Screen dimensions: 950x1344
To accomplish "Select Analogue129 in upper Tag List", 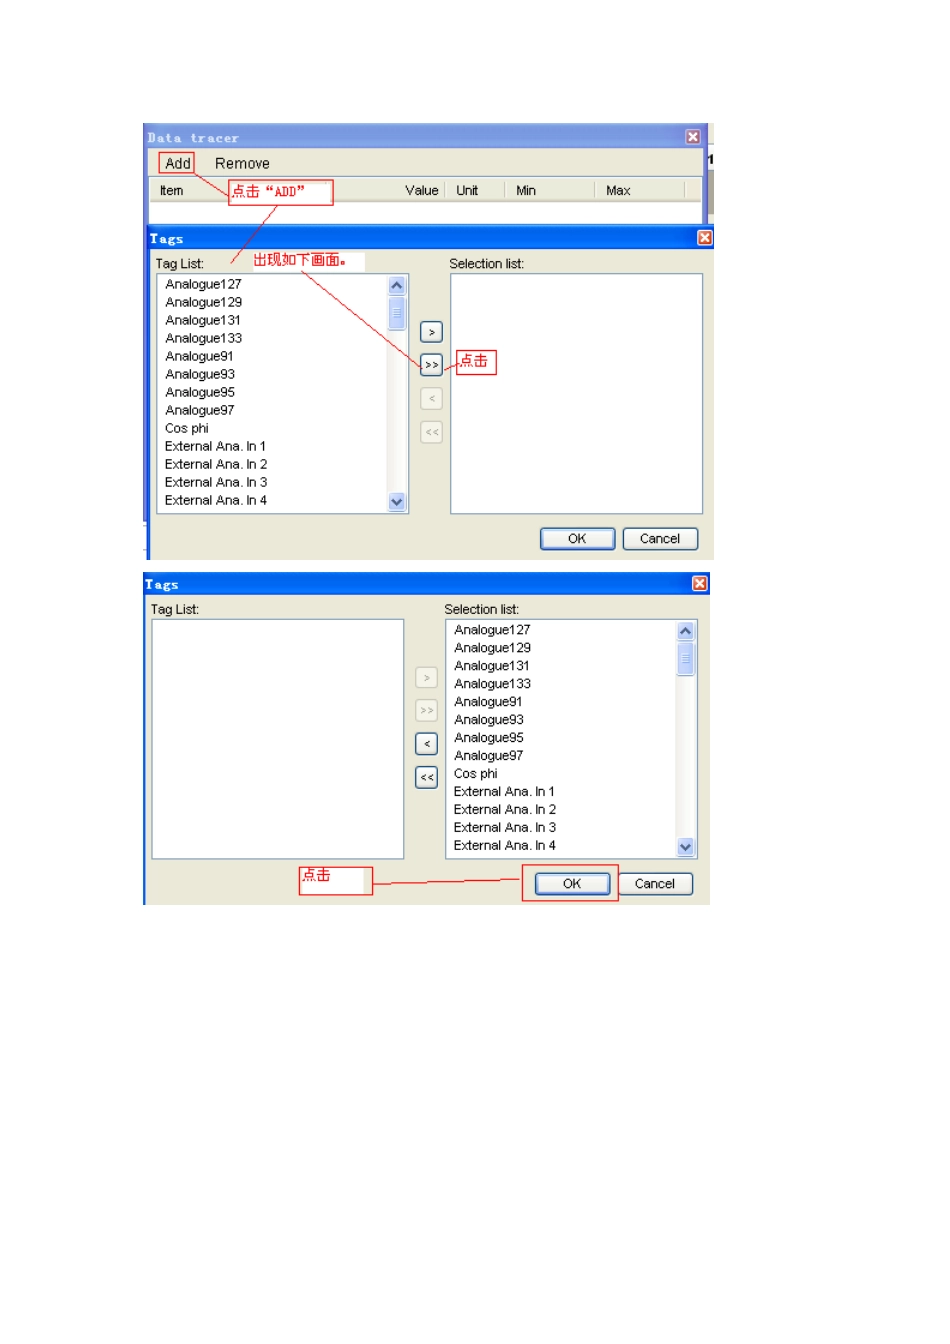I will click(203, 302).
